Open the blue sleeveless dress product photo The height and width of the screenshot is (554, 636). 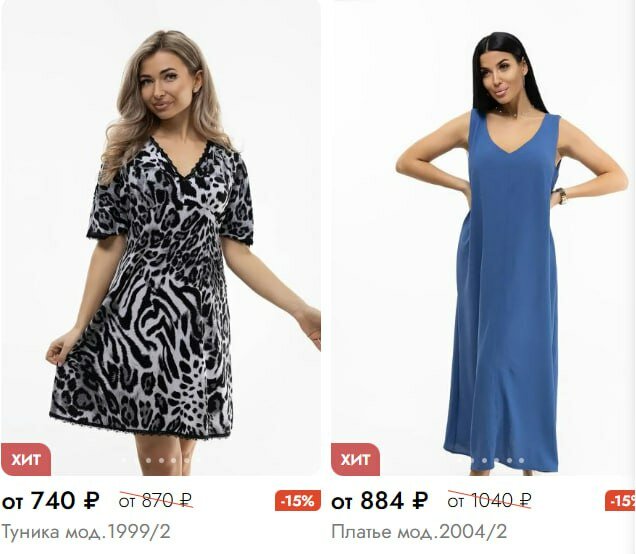tap(483, 237)
